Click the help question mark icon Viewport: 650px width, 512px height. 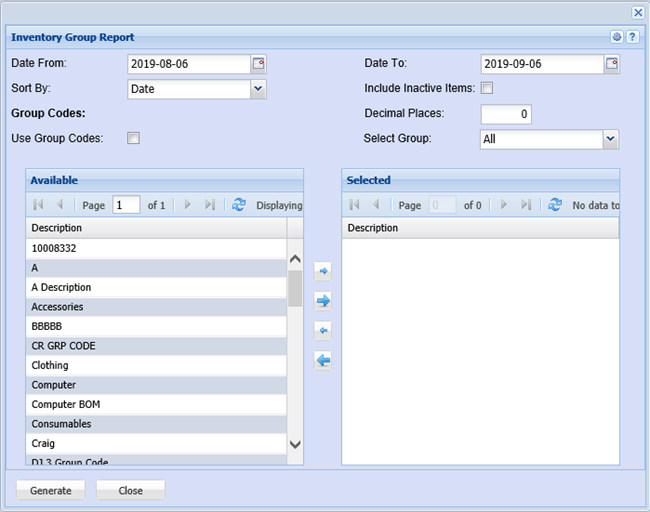632,37
